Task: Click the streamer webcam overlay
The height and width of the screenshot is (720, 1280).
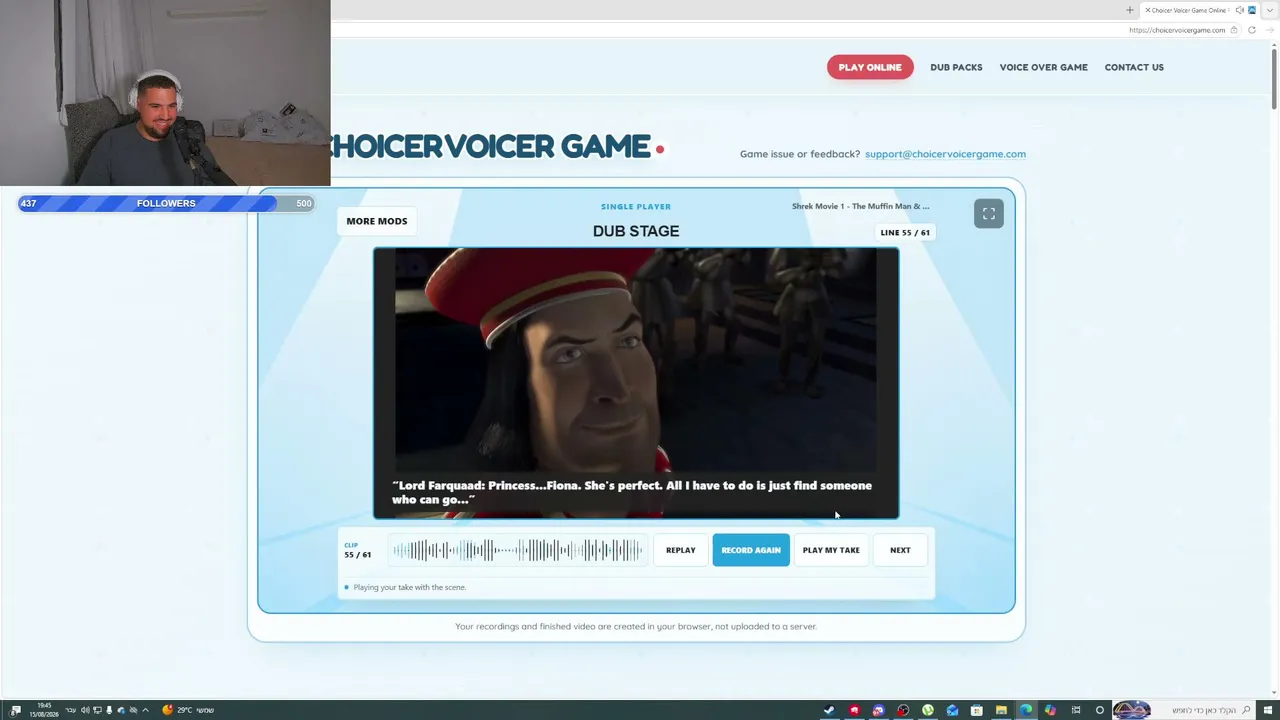Action: tap(165, 93)
